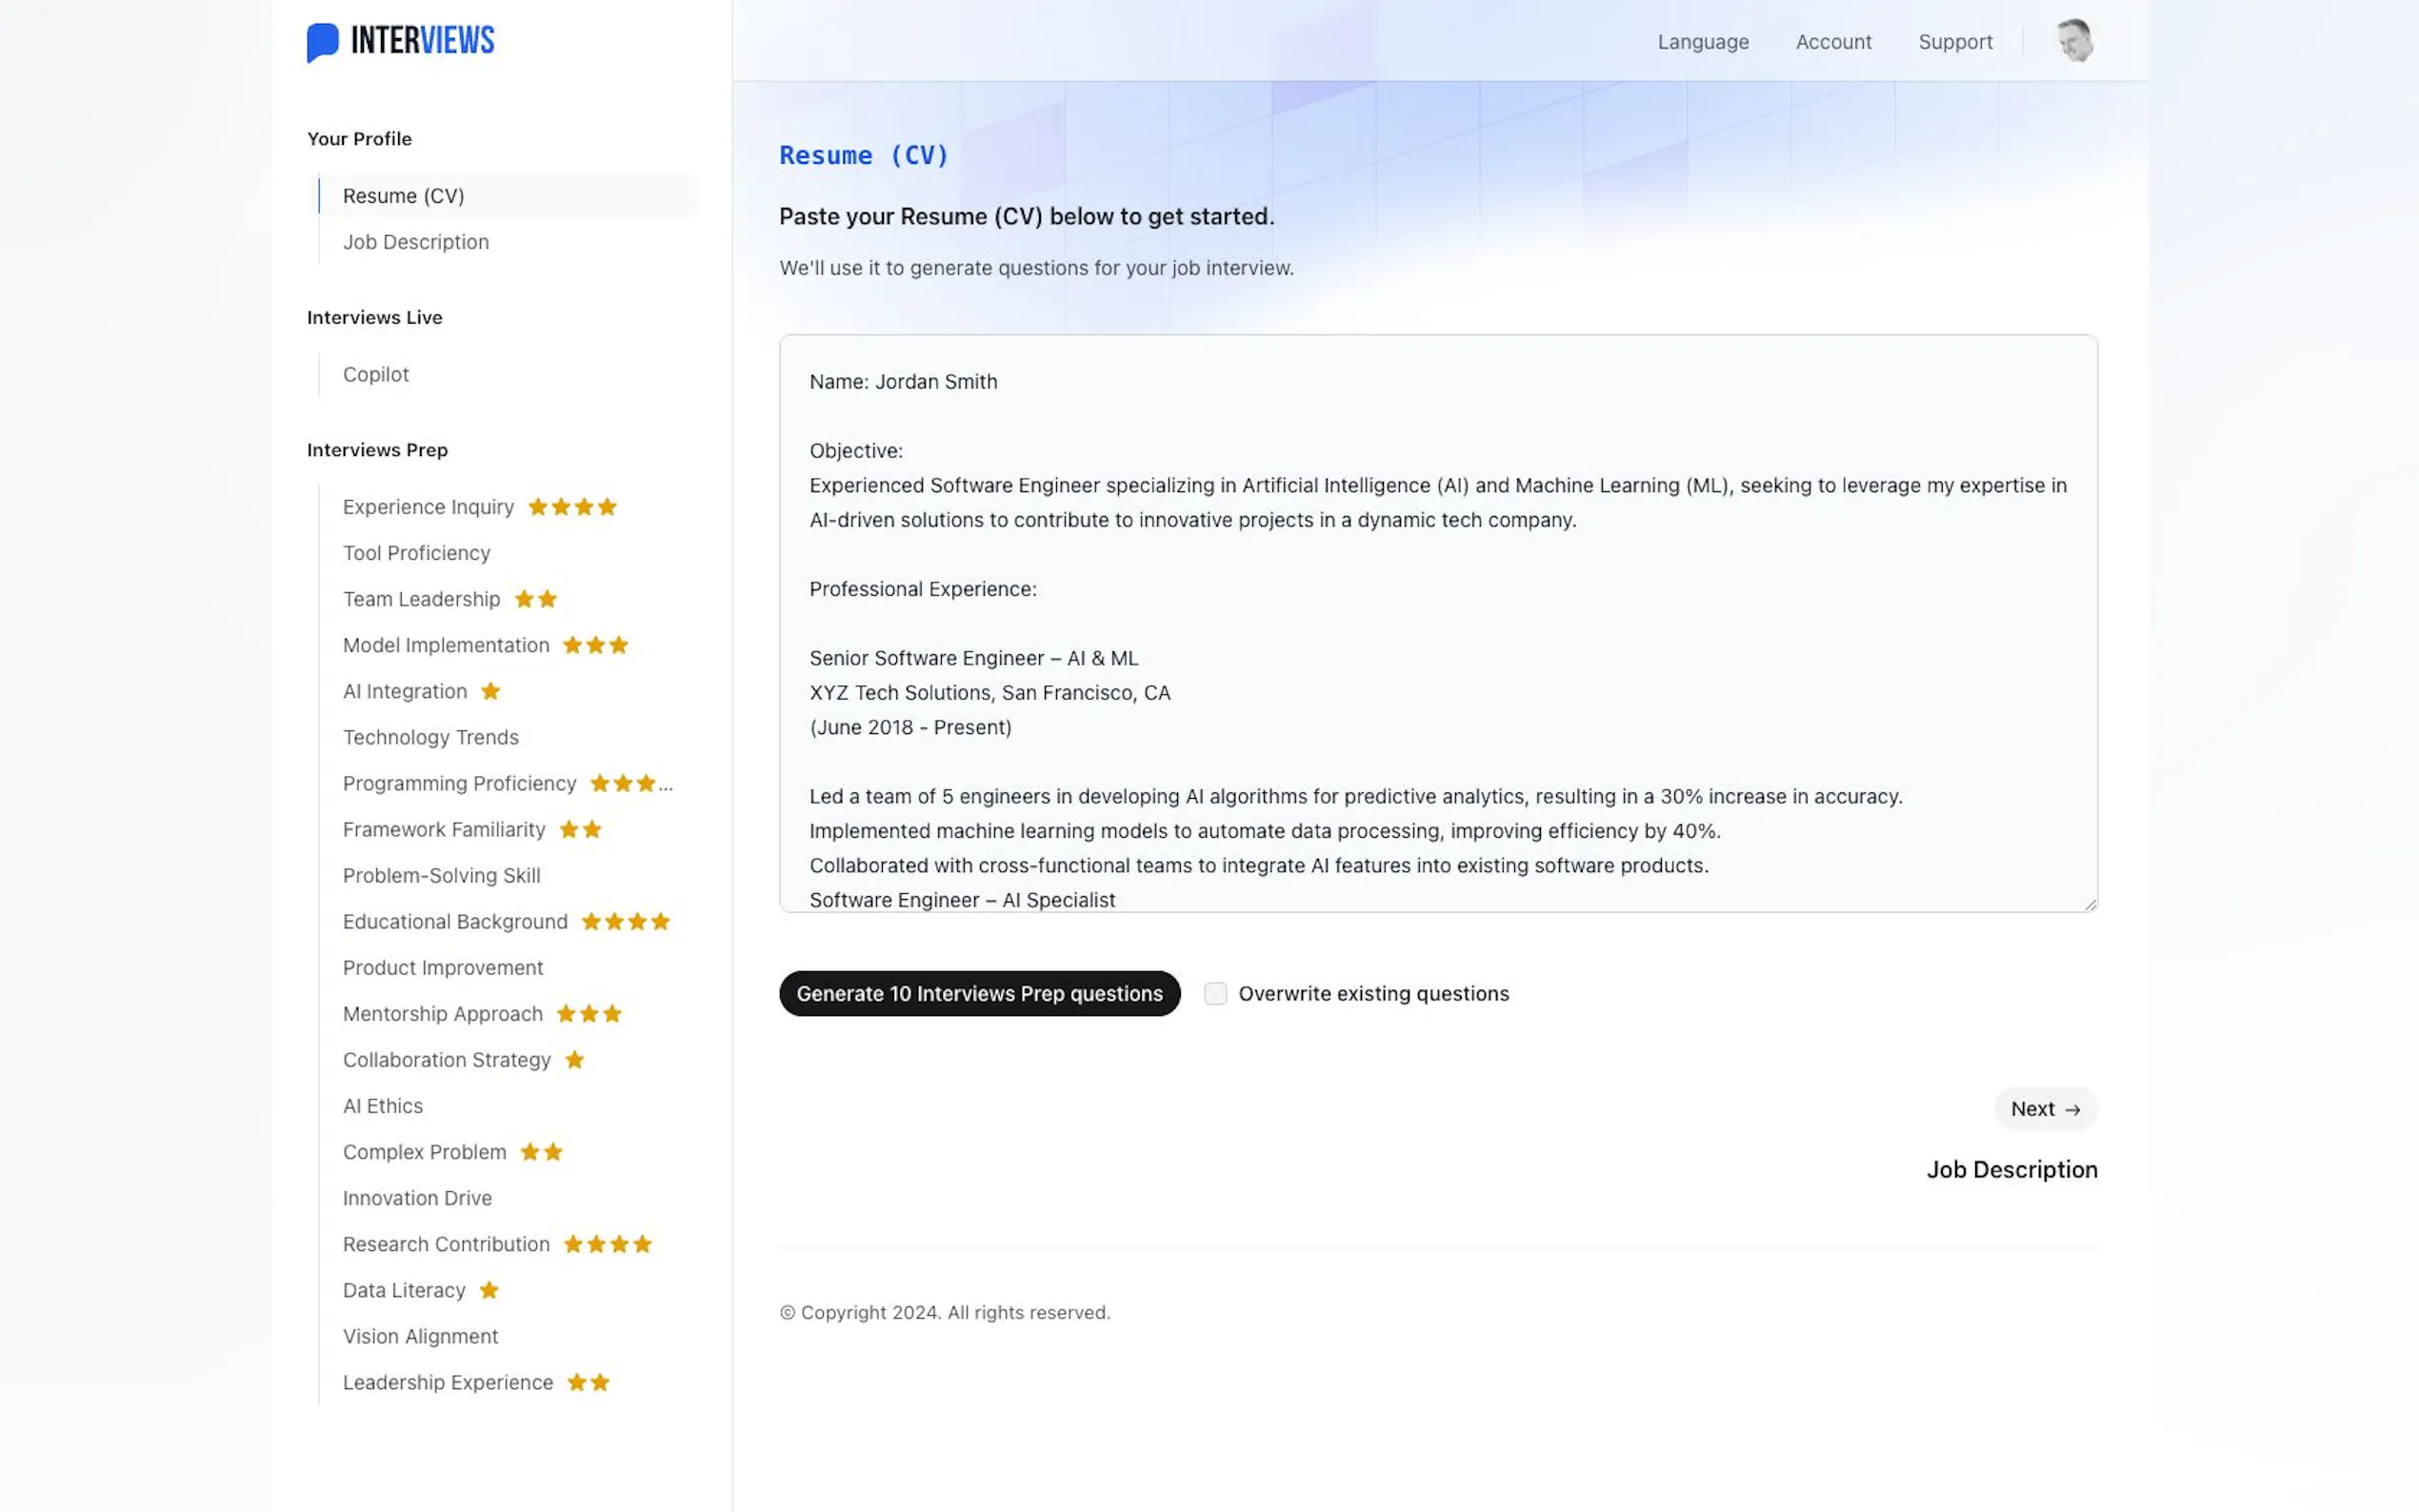The image size is (2419, 1512).
Task: Click the Job Description link below Next
Action: click(x=2011, y=1169)
